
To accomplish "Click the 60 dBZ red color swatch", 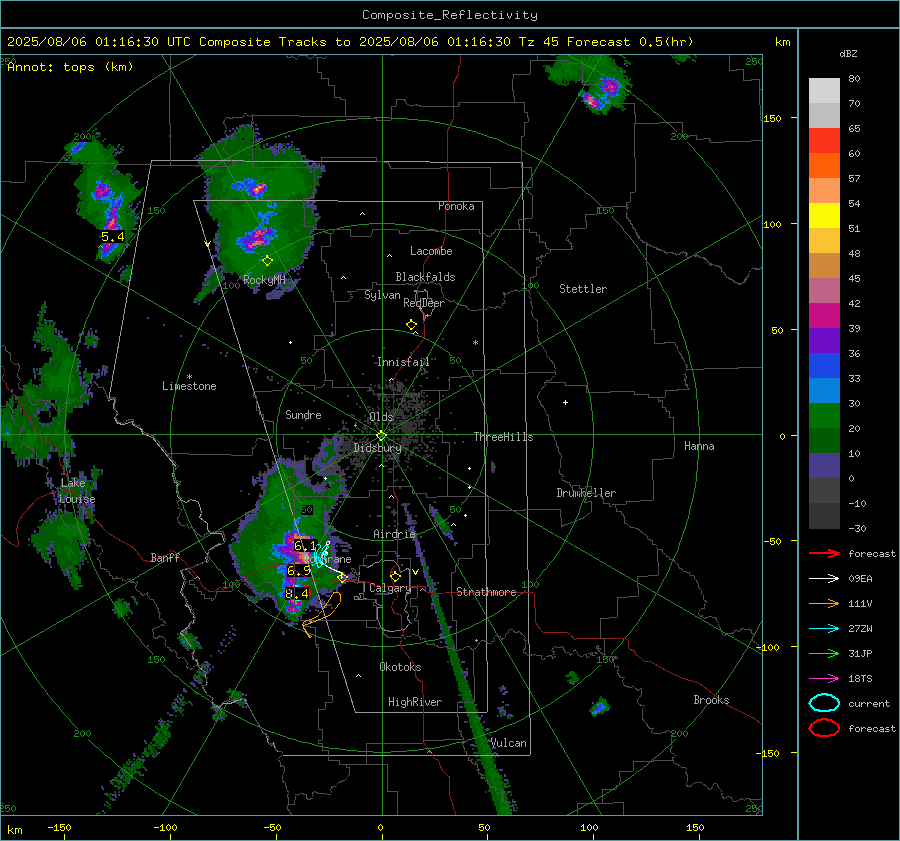I will tap(824, 140).
